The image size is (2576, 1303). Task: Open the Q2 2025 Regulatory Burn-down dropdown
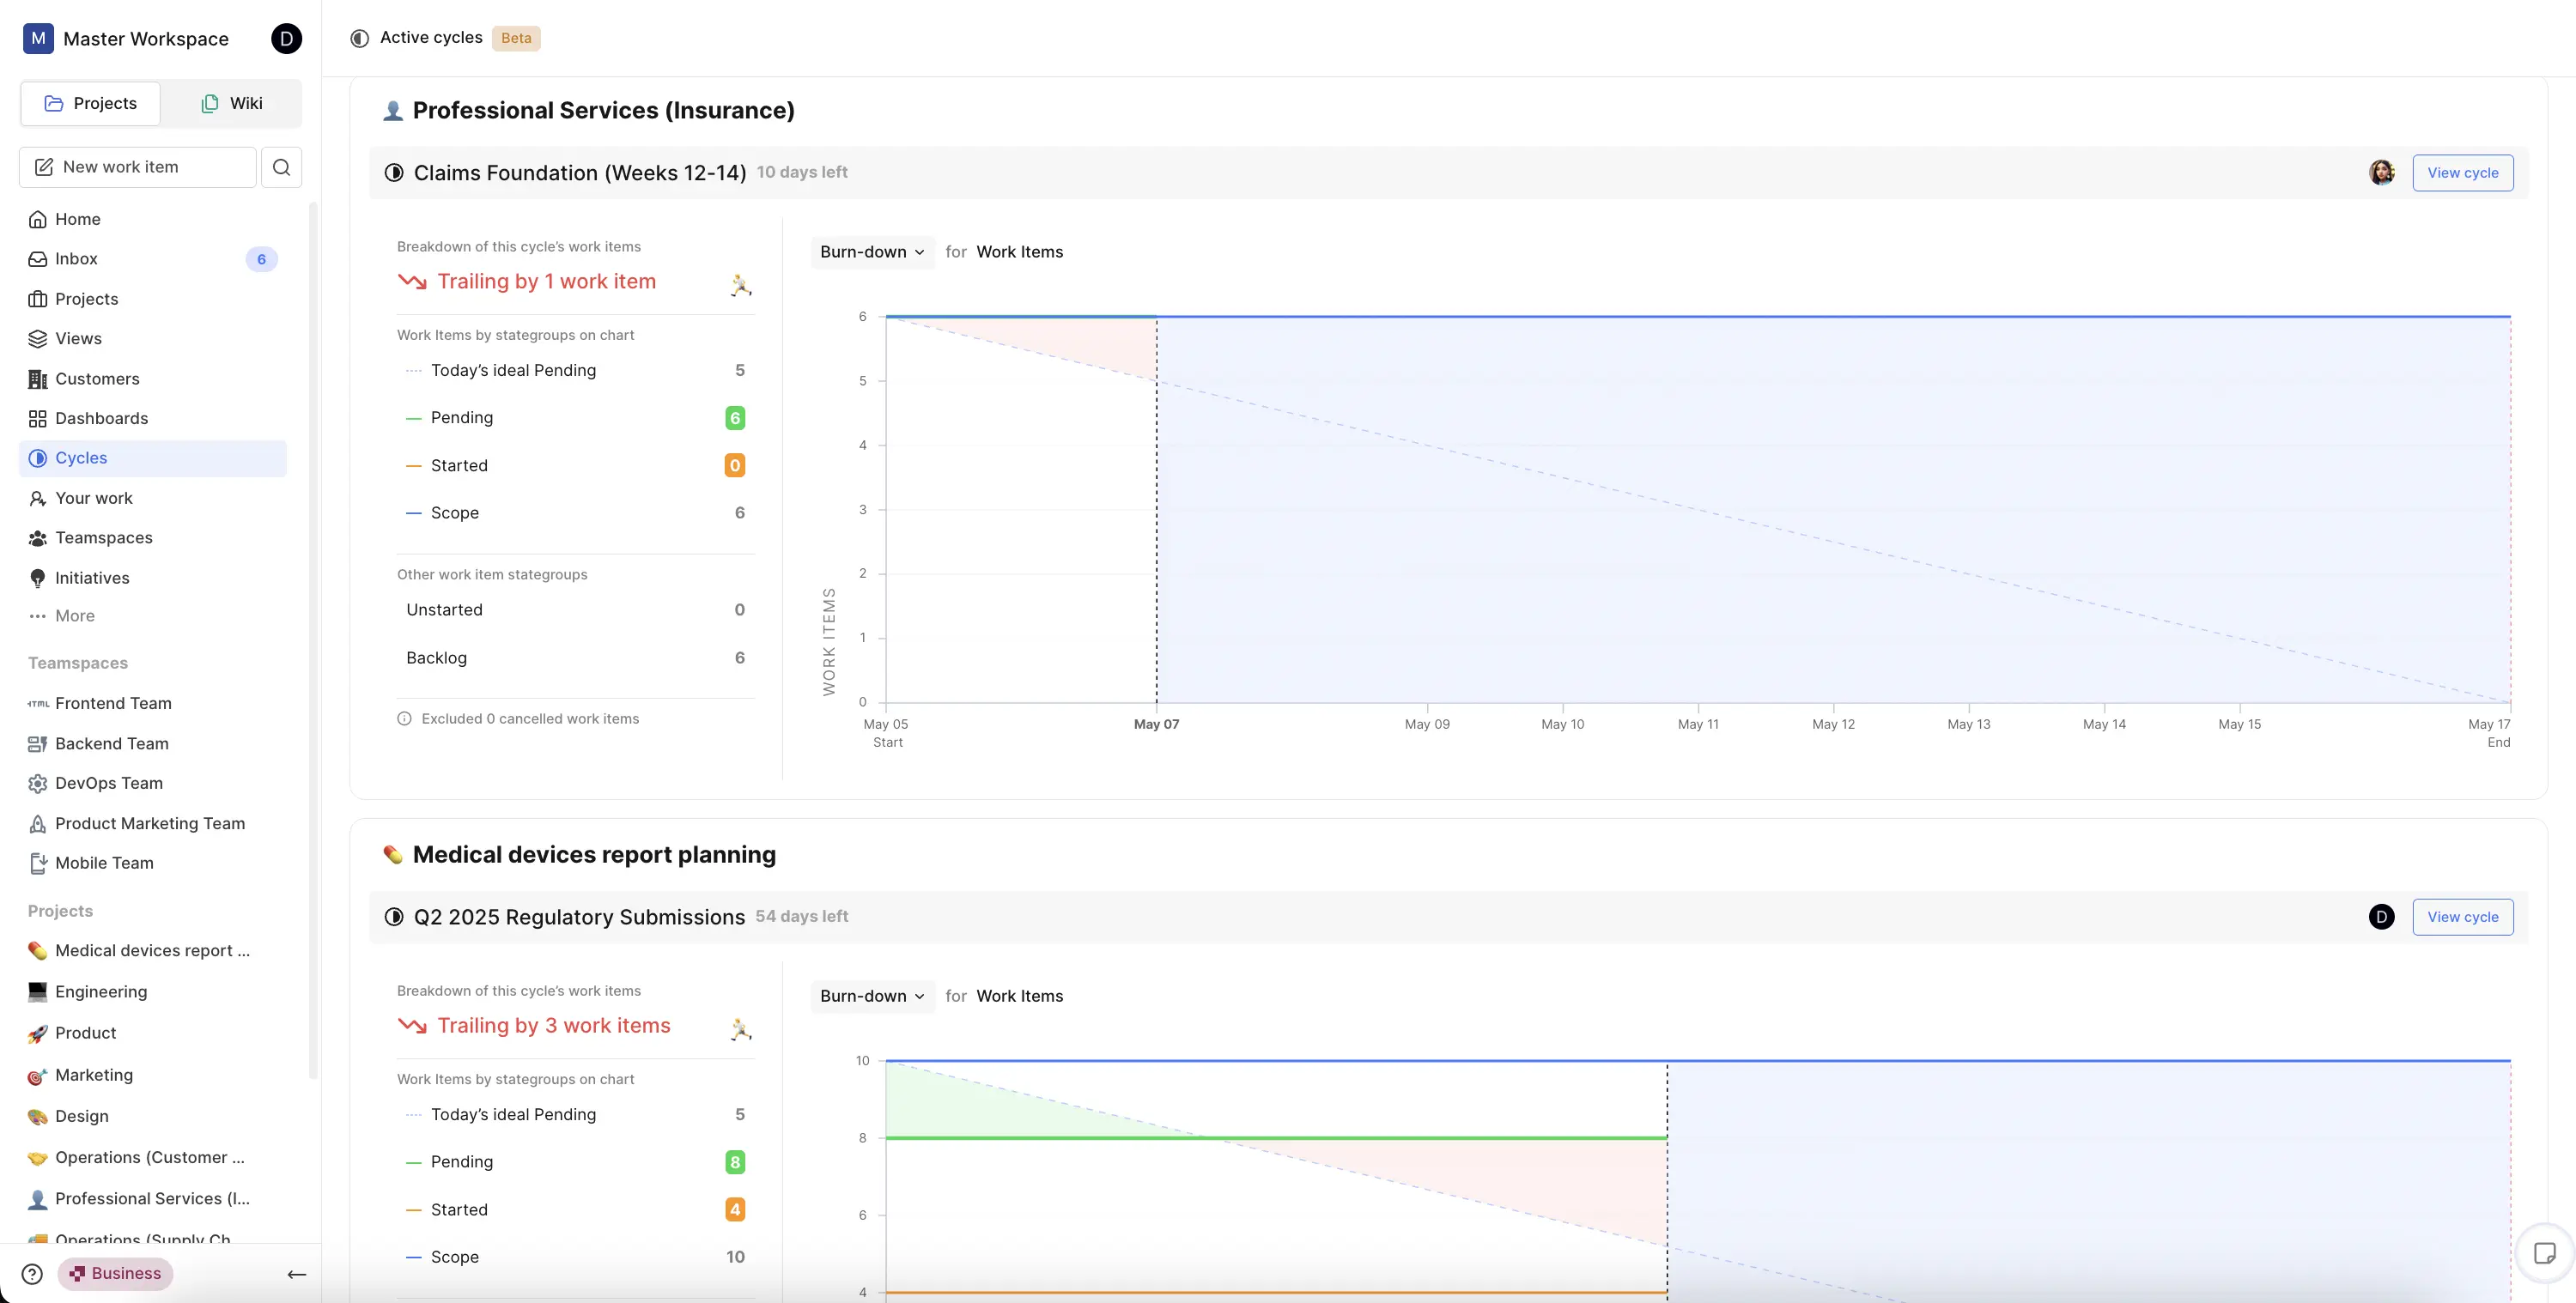click(x=872, y=996)
